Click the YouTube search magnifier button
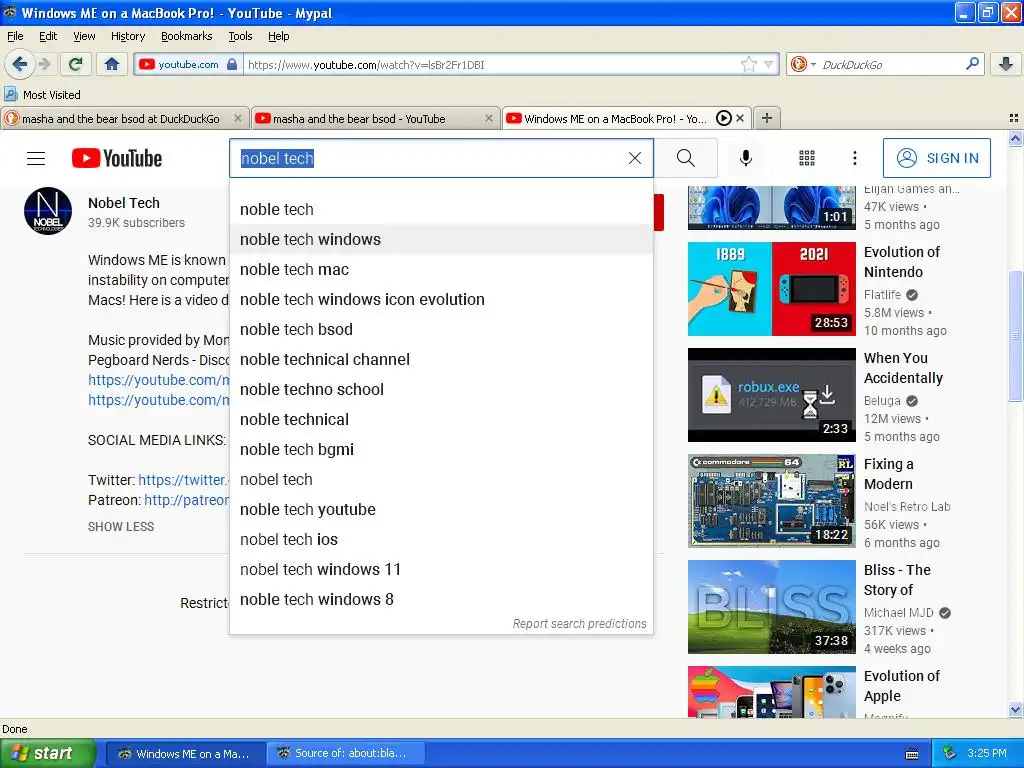 click(685, 158)
